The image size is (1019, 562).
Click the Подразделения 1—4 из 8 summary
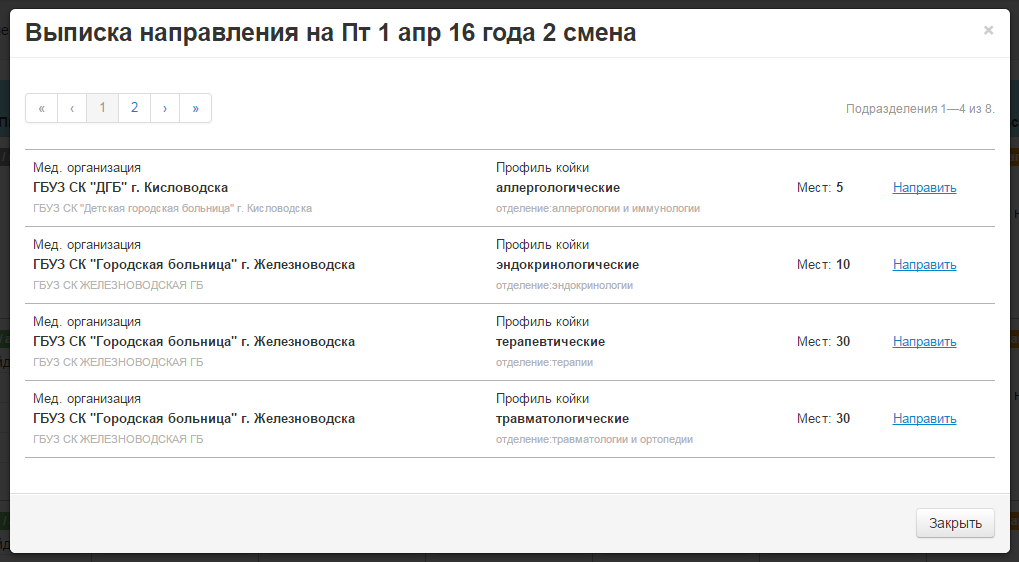[920, 109]
